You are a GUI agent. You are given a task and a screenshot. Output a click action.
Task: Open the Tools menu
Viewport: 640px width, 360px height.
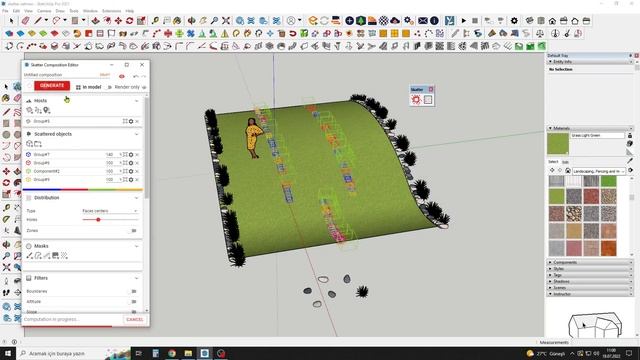click(74, 11)
